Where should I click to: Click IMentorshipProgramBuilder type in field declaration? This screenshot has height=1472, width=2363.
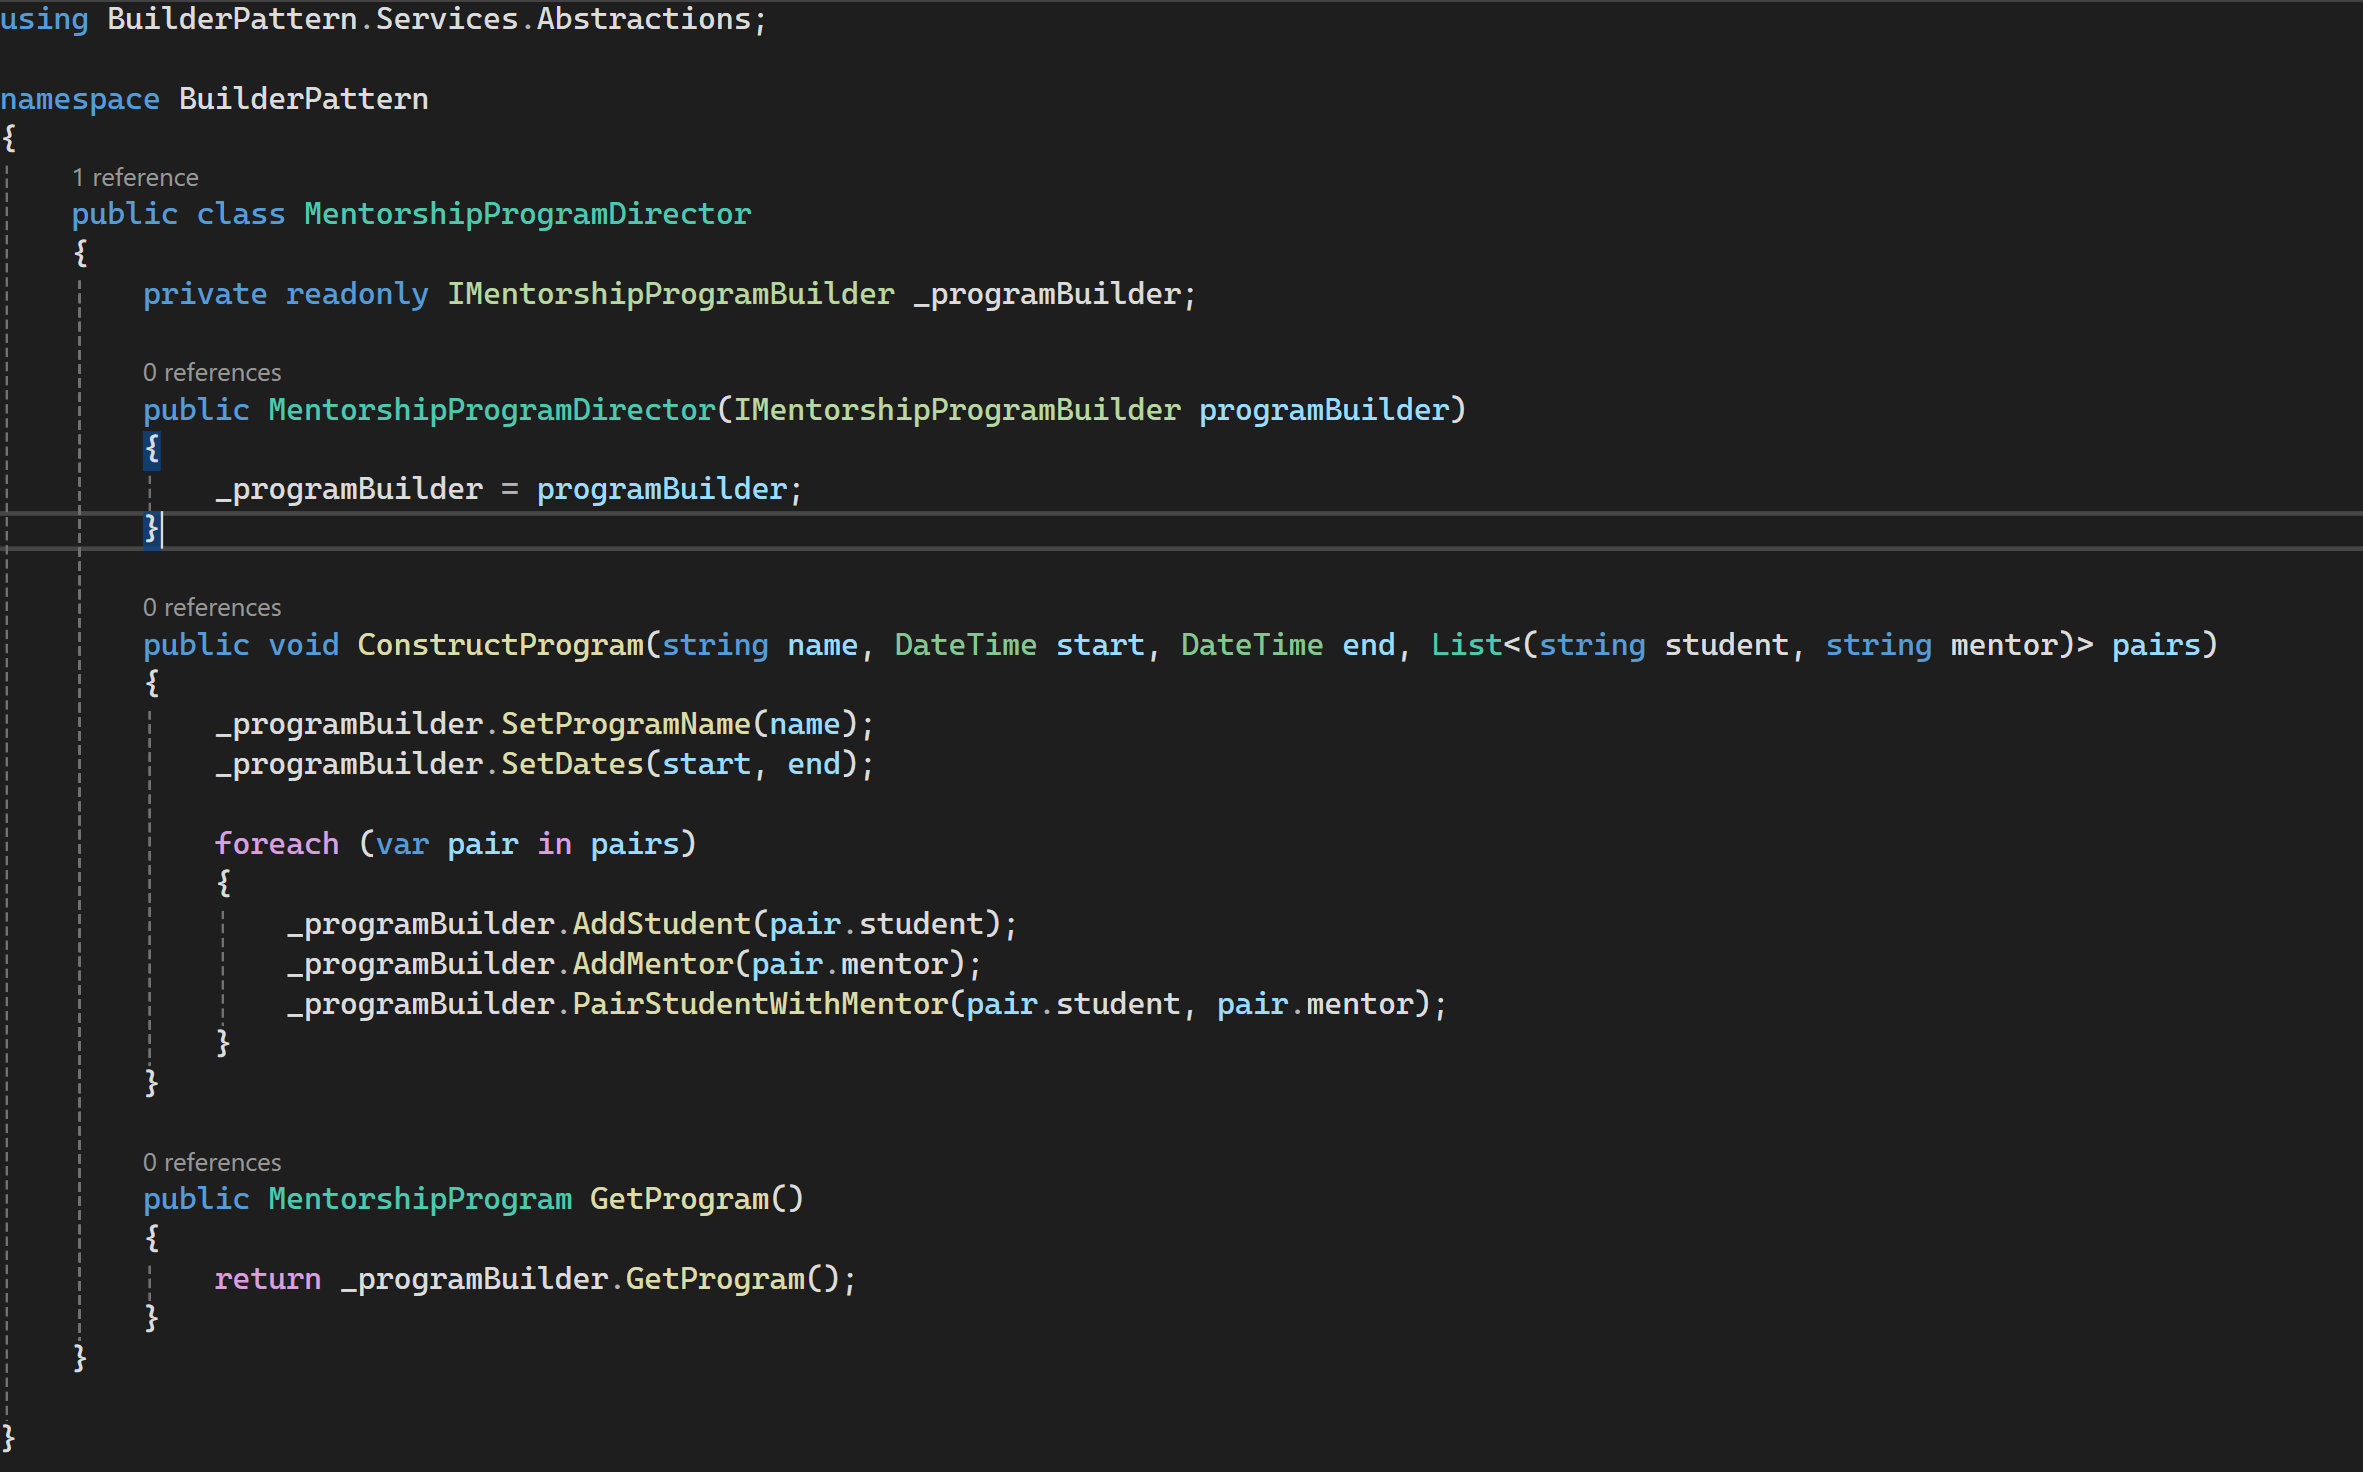pyautogui.click(x=670, y=294)
